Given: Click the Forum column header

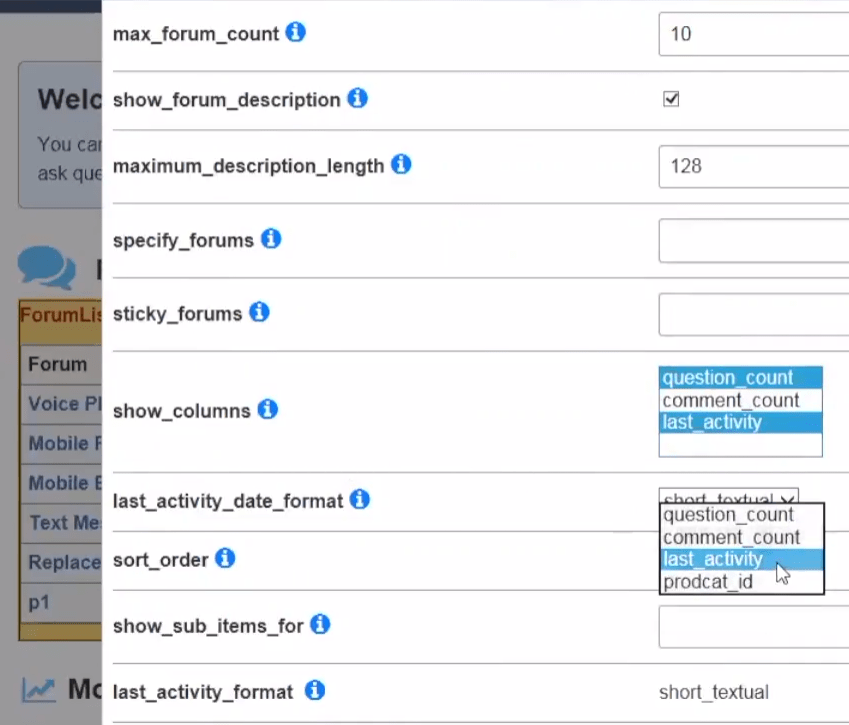Looking at the screenshot, I should point(57,363).
